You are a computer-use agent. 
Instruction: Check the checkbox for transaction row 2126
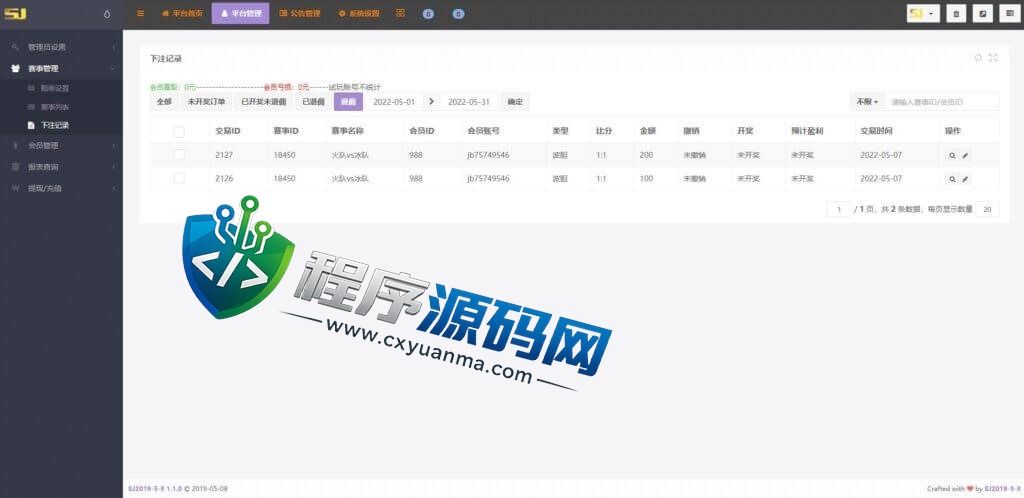click(179, 178)
